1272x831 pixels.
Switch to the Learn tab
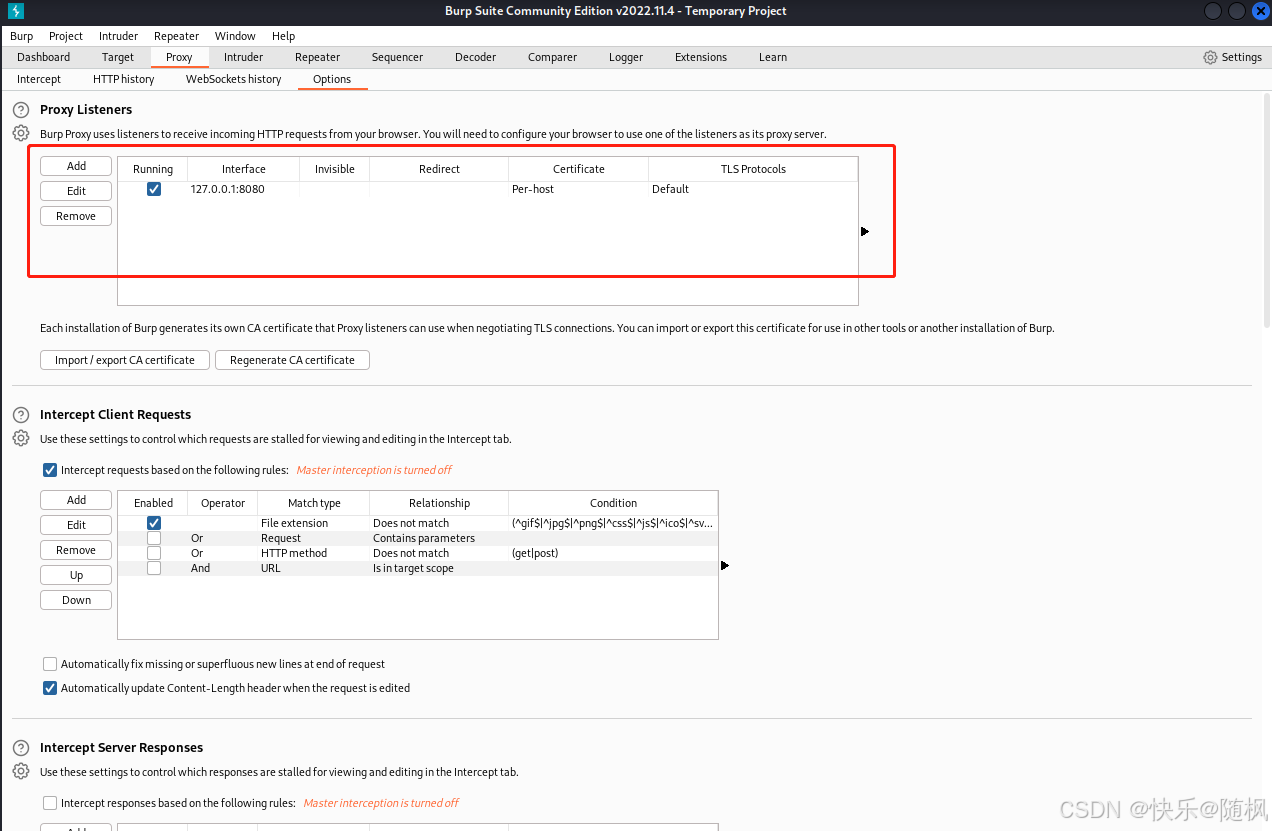(772, 57)
